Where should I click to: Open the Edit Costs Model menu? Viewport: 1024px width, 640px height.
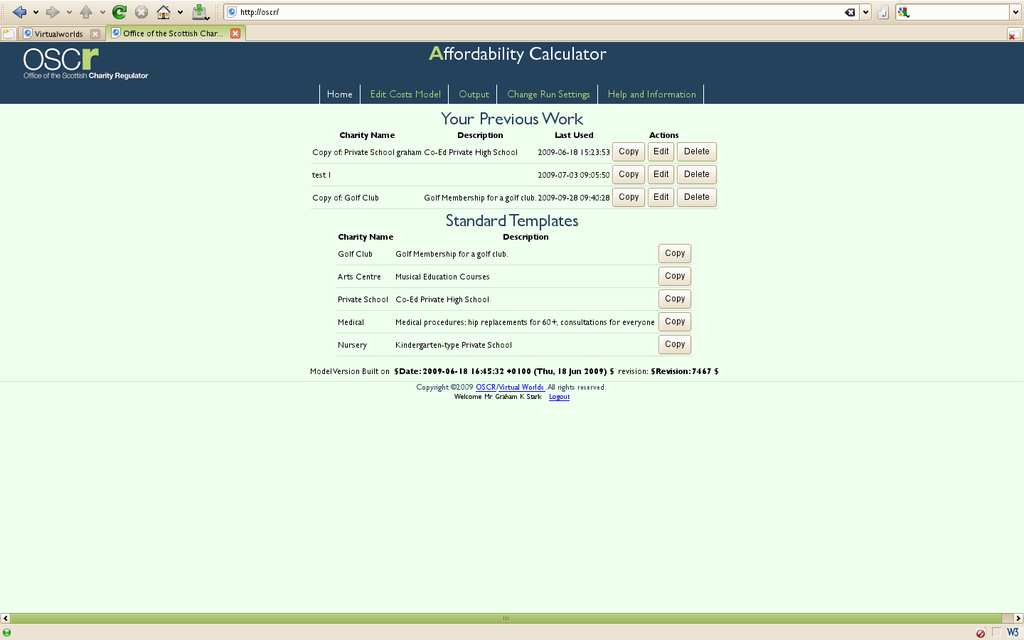click(404, 94)
